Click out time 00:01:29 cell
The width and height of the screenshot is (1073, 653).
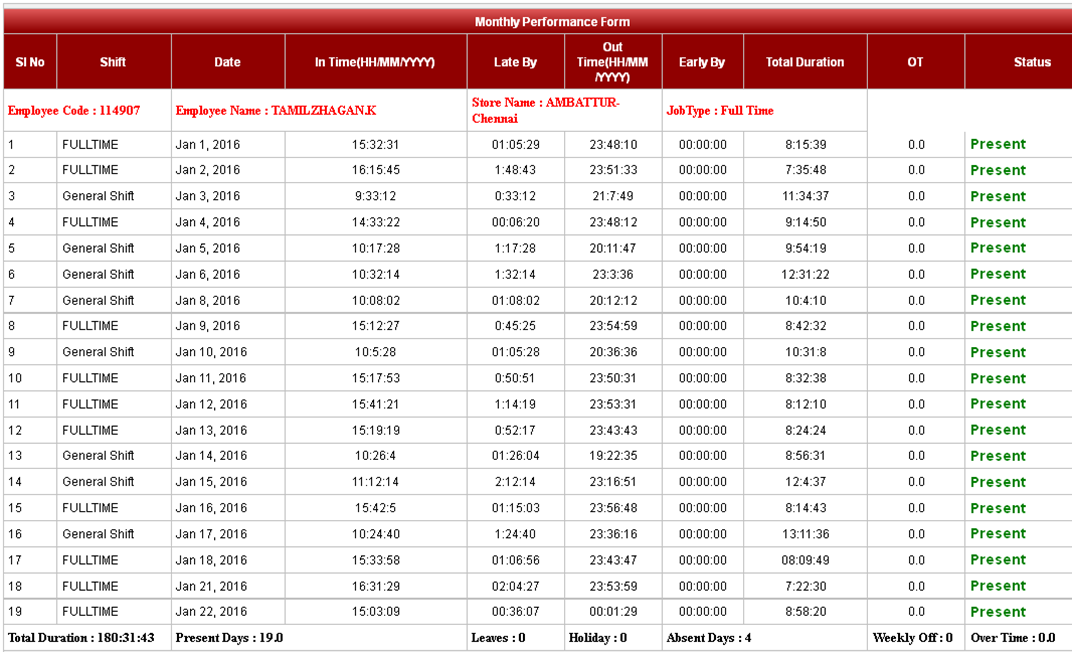613,612
